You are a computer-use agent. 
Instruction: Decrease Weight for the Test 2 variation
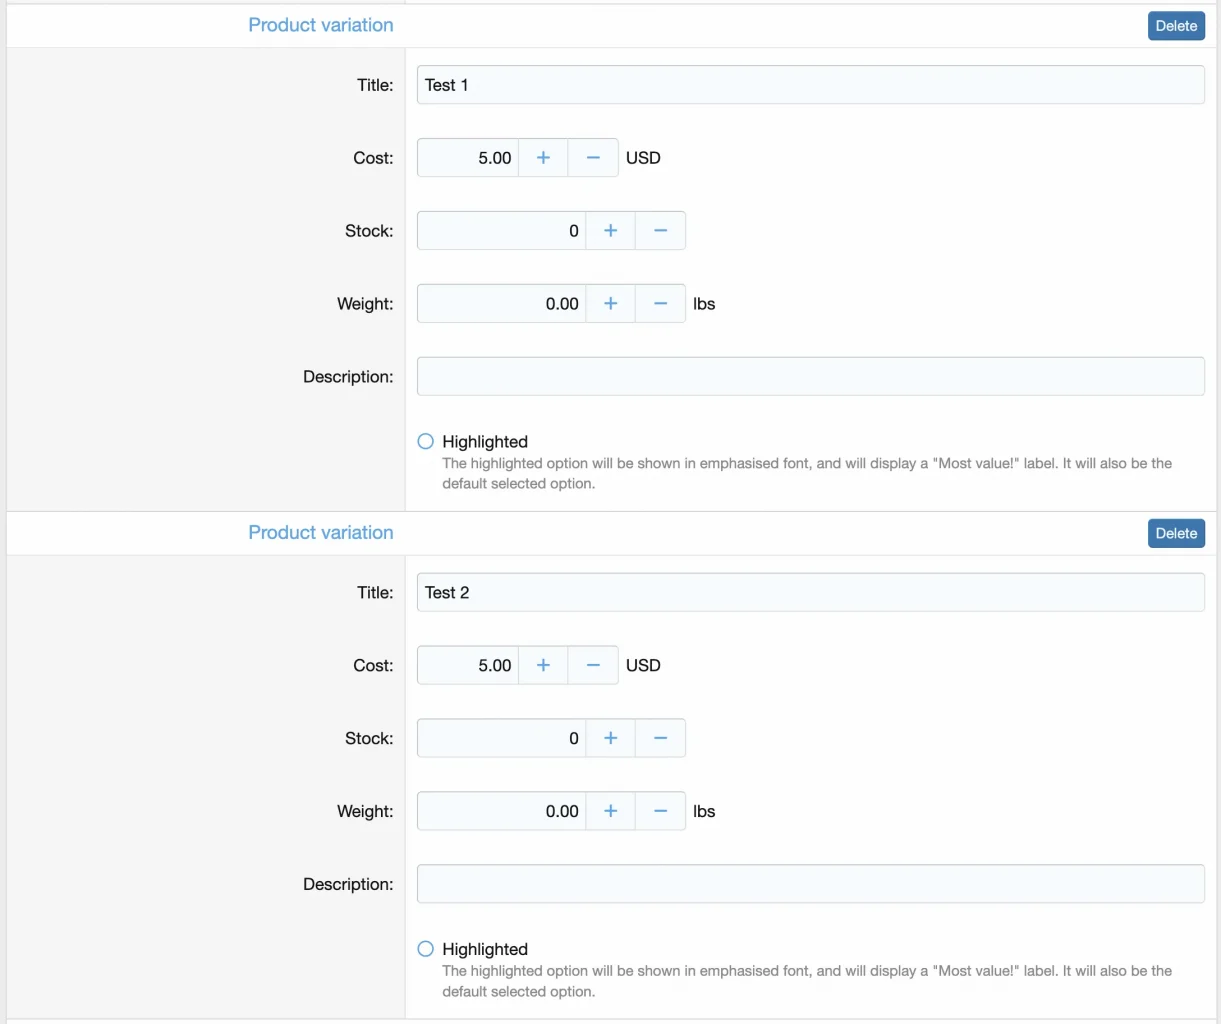tap(660, 812)
